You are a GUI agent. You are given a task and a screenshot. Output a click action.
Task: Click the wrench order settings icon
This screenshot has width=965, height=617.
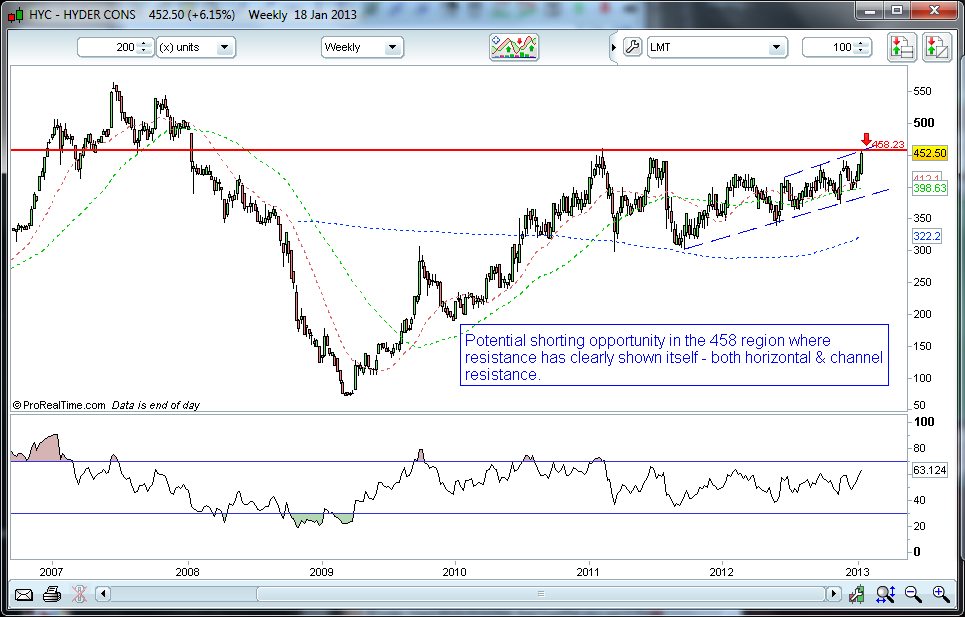click(x=631, y=47)
